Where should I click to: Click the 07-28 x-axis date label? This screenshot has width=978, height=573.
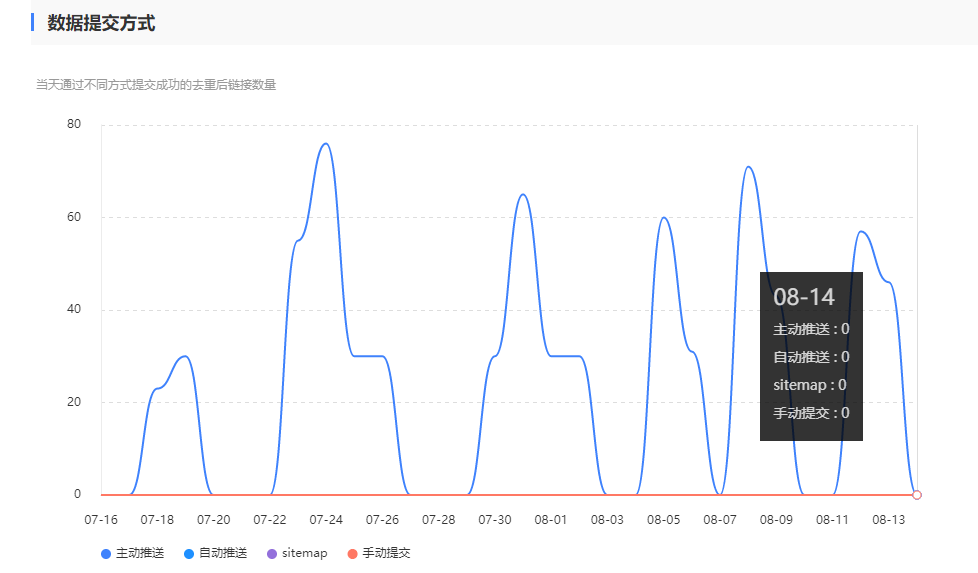coord(438,519)
